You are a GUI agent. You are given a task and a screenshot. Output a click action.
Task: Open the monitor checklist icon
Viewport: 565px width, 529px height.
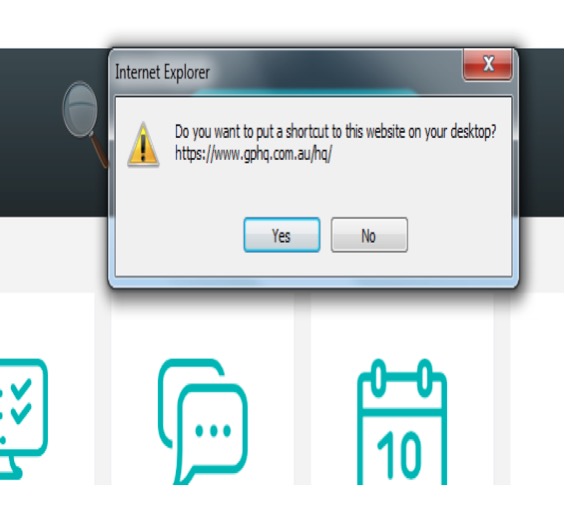[x=24, y=419]
